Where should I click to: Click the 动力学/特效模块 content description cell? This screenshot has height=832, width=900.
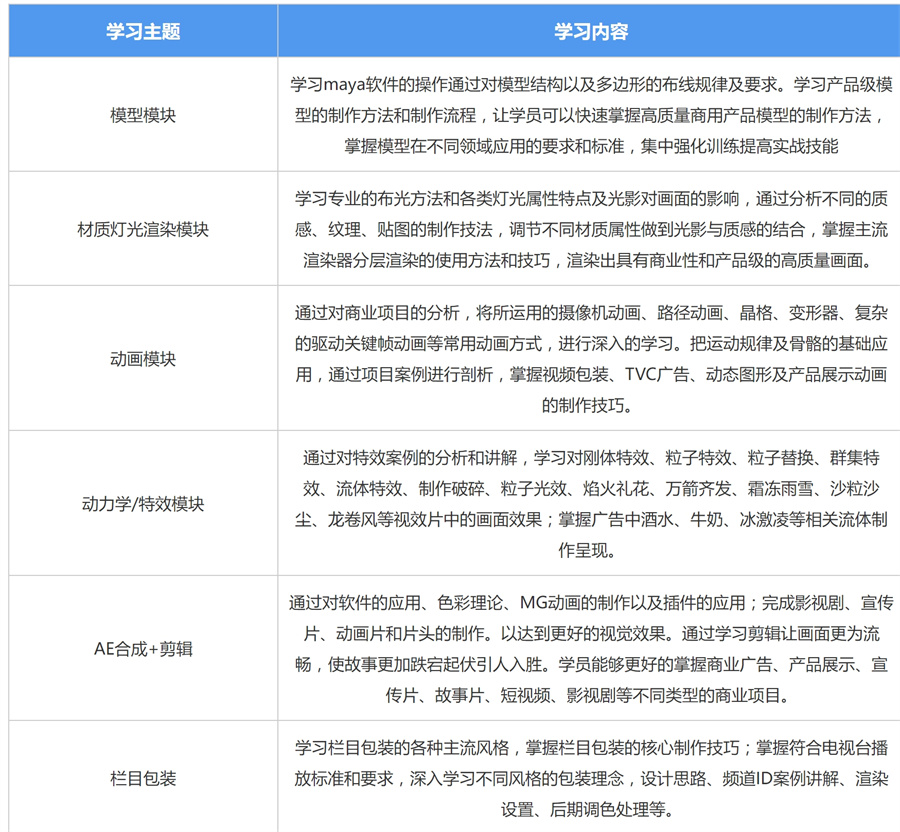588,503
